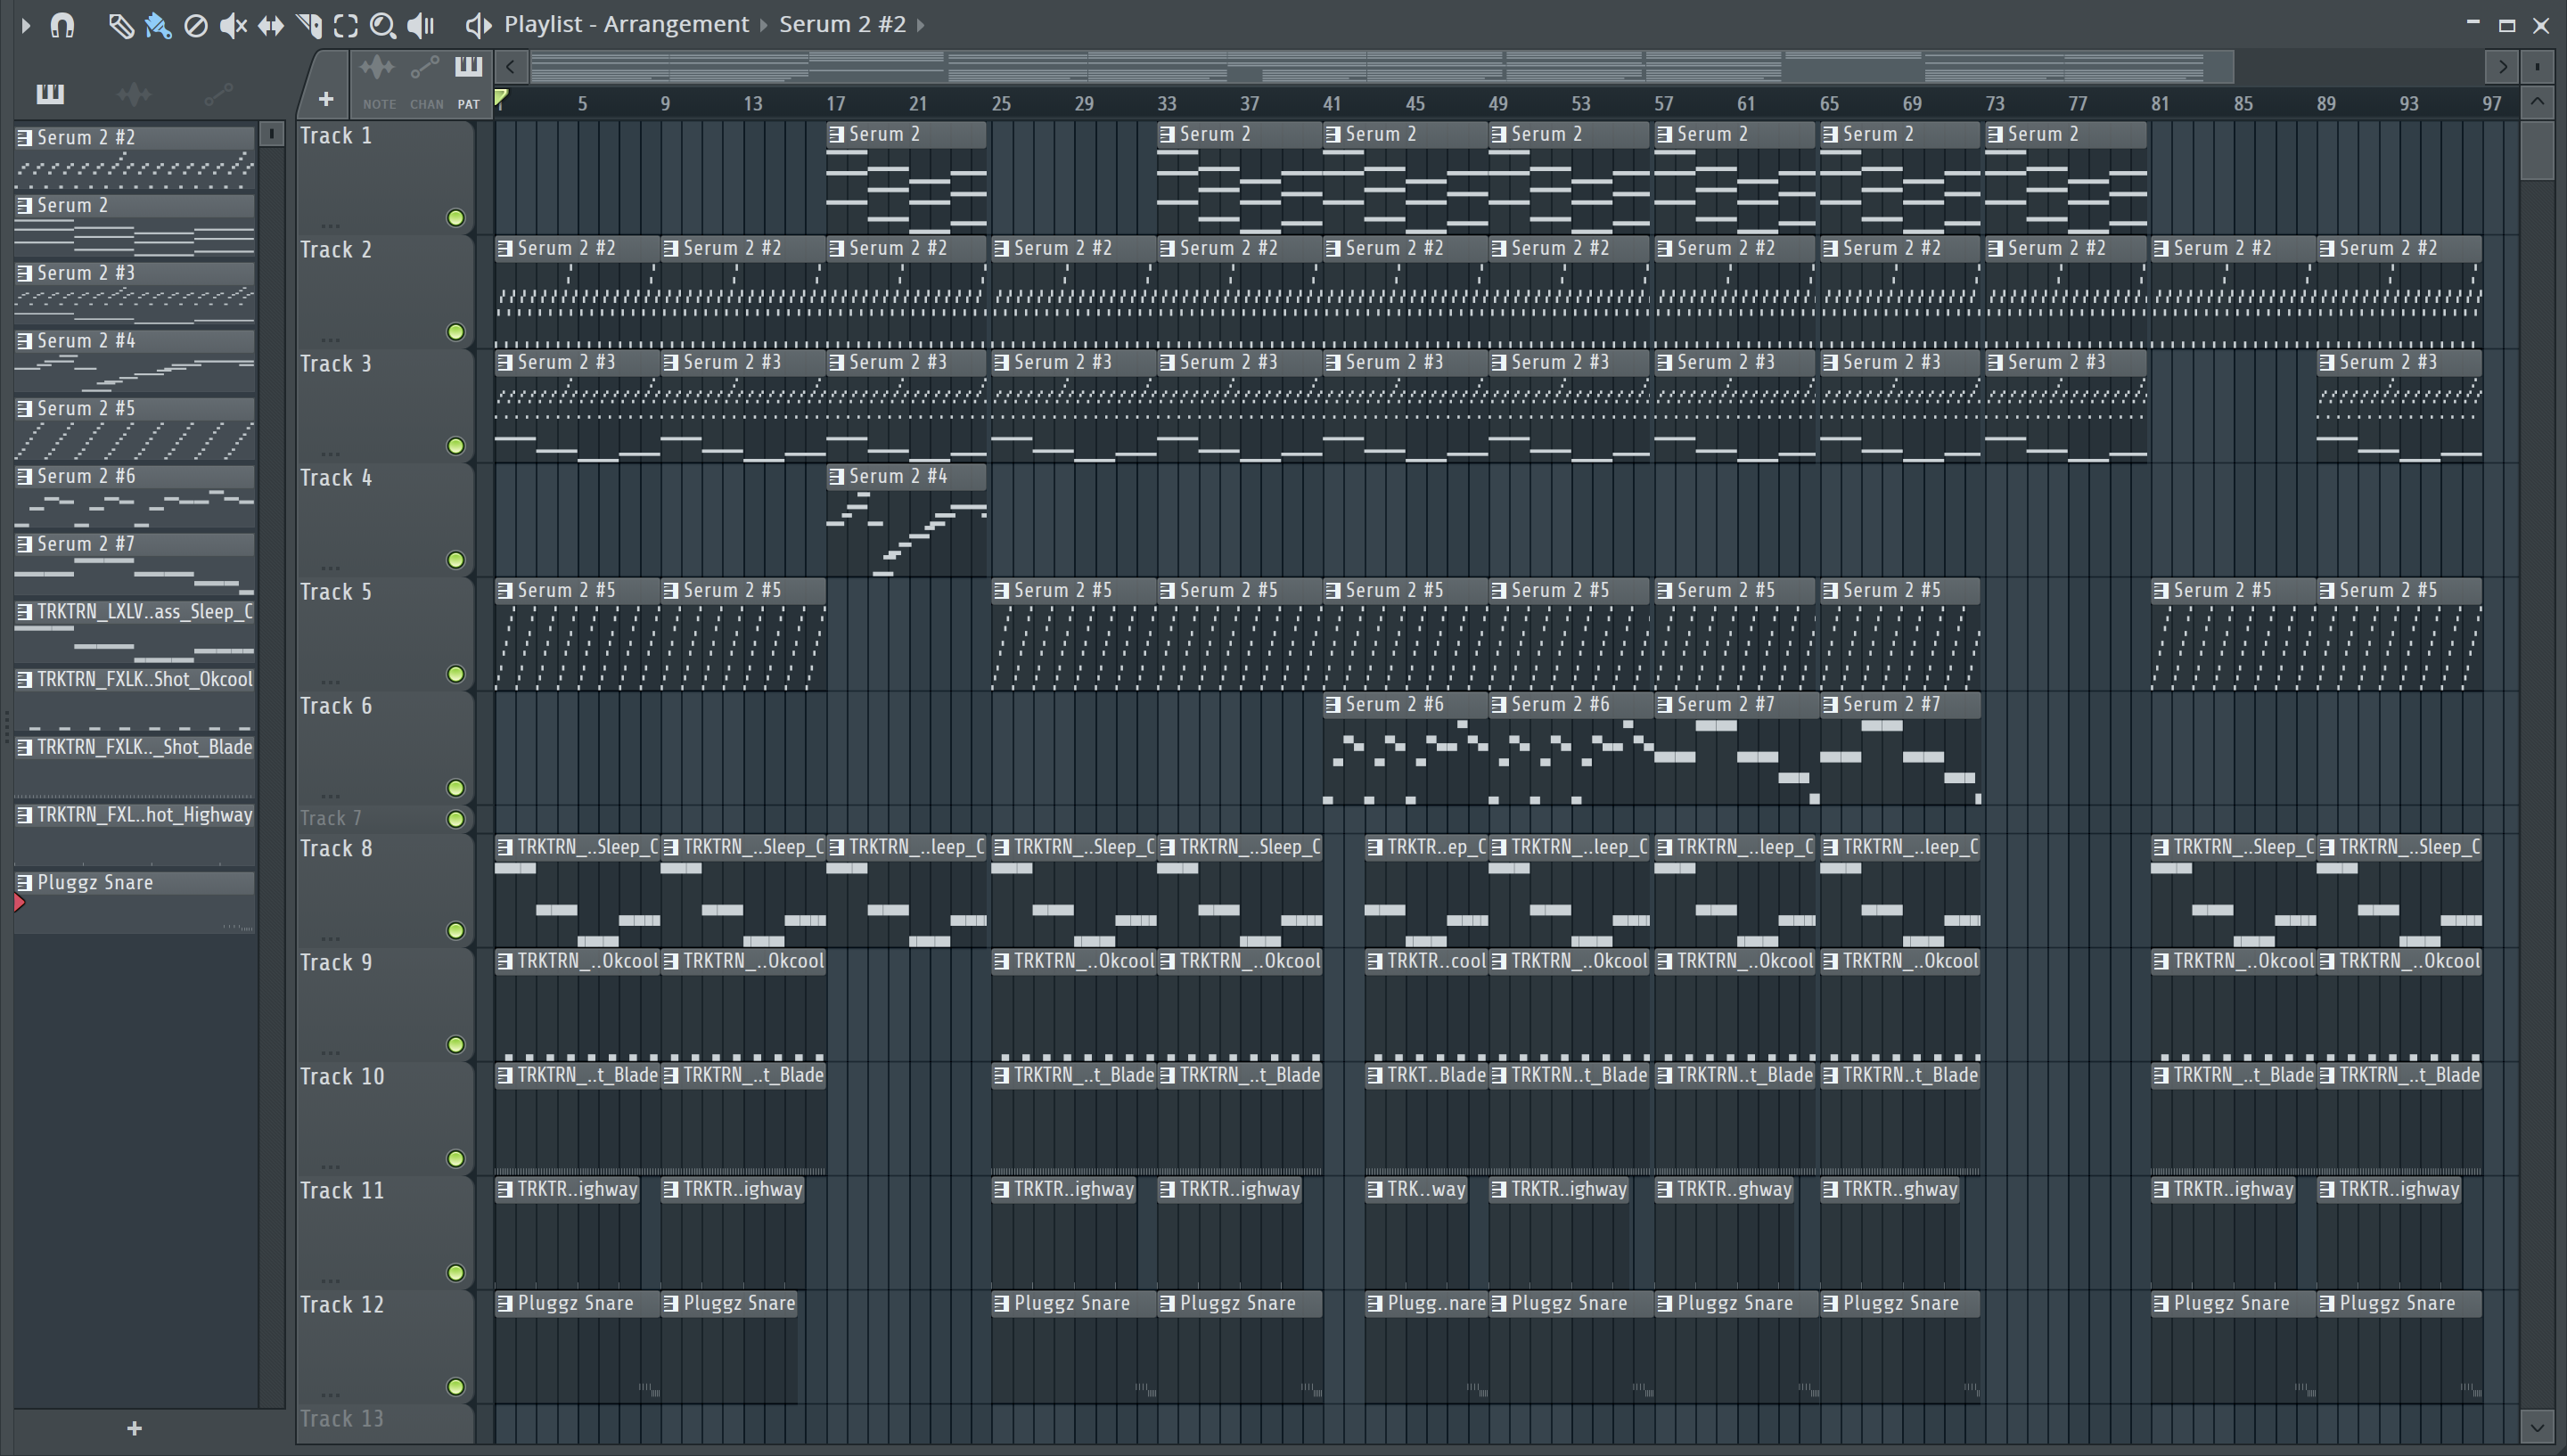This screenshot has height=1456, width=2567.
Task: Mute Track 3 with its green light
Action: pyautogui.click(x=456, y=446)
